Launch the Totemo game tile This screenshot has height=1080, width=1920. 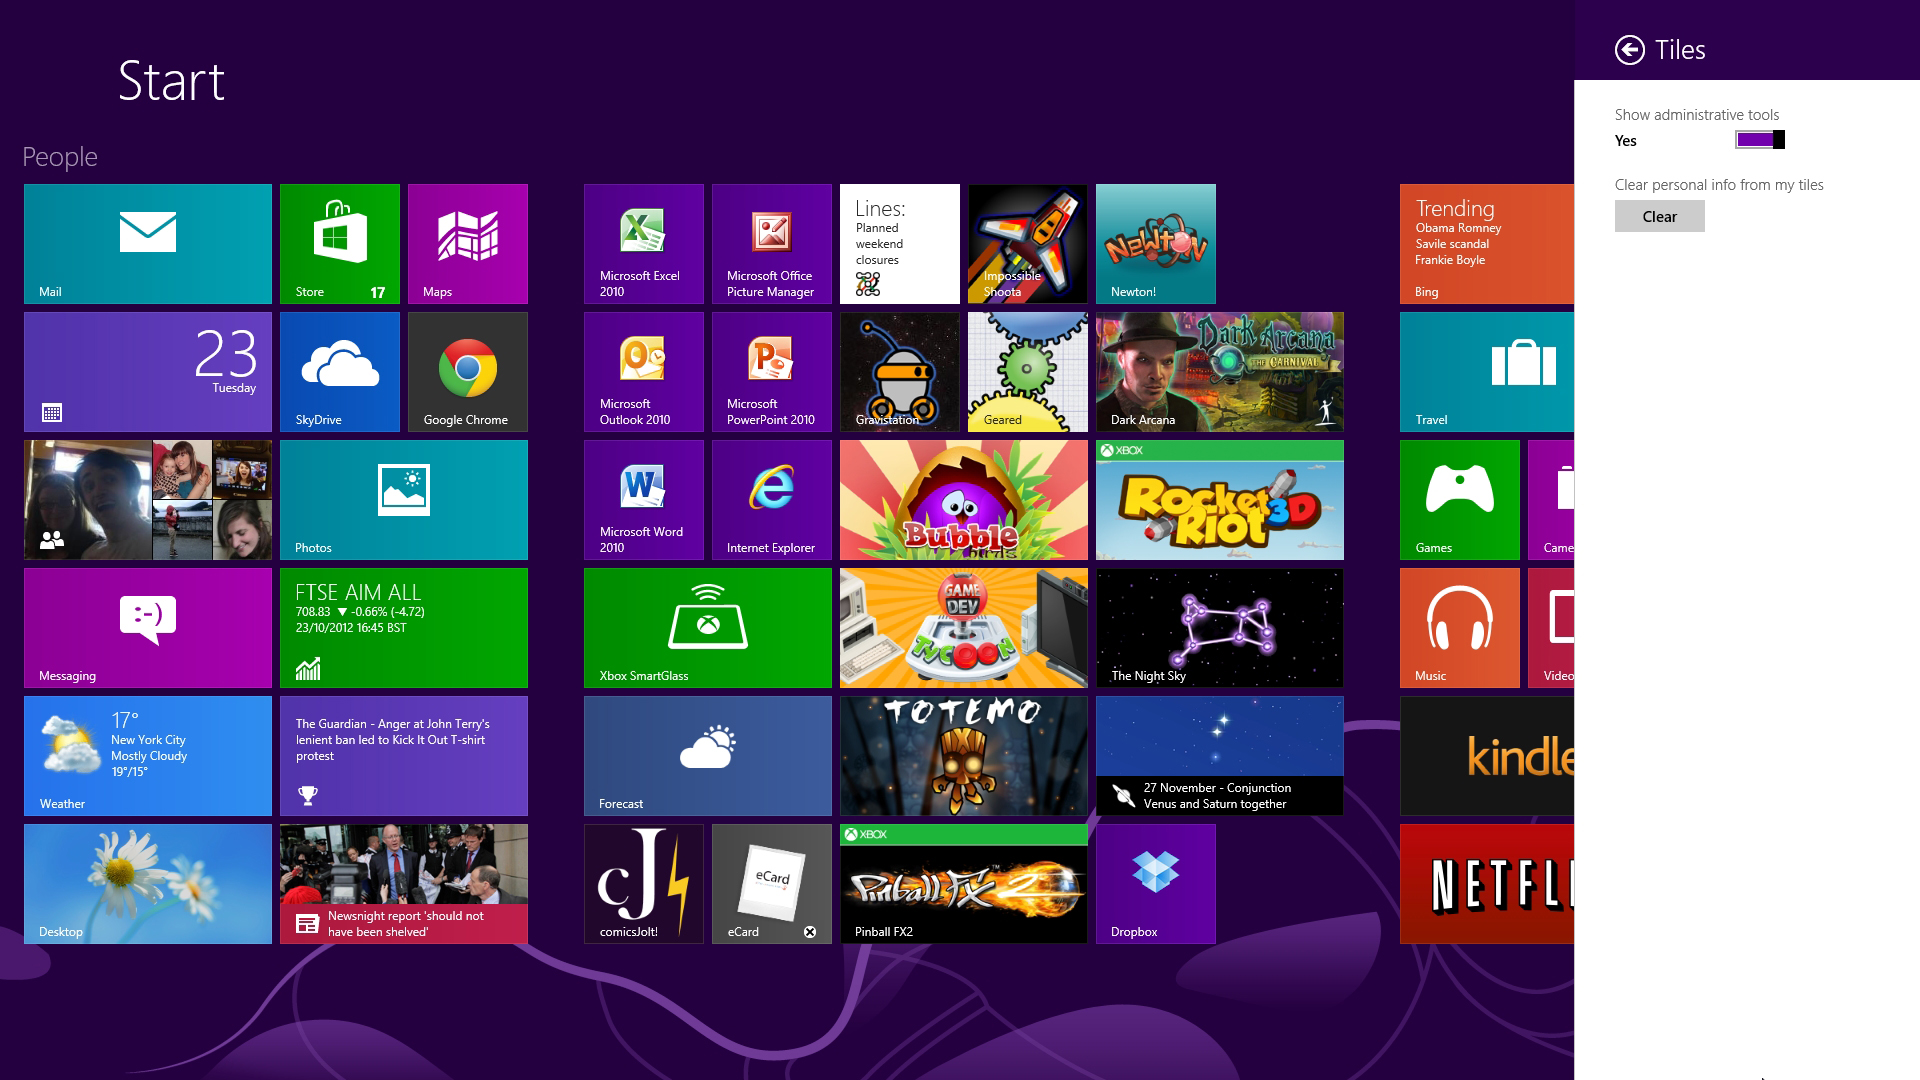pyautogui.click(x=964, y=756)
